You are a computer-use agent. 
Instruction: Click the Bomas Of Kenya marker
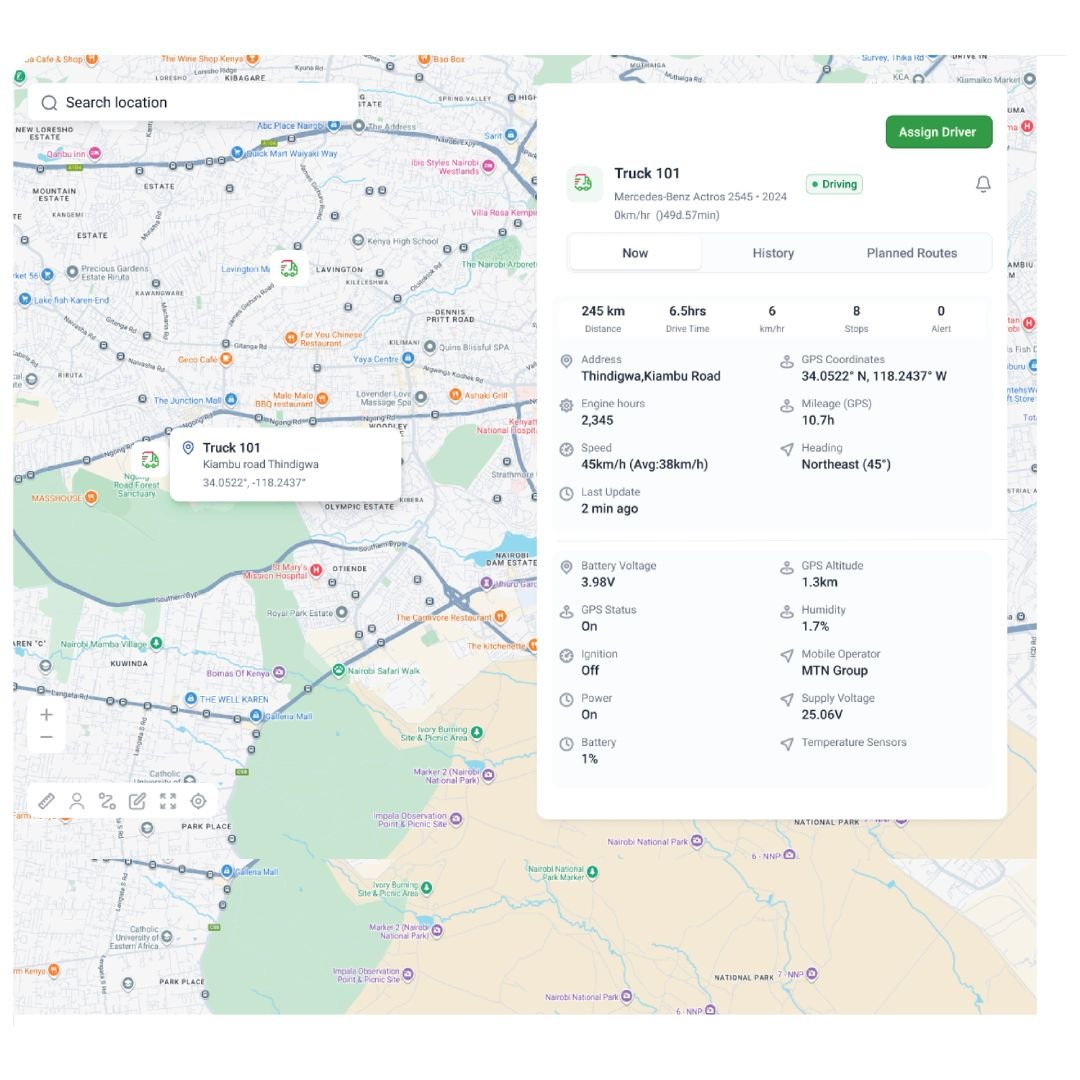[x=279, y=672]
